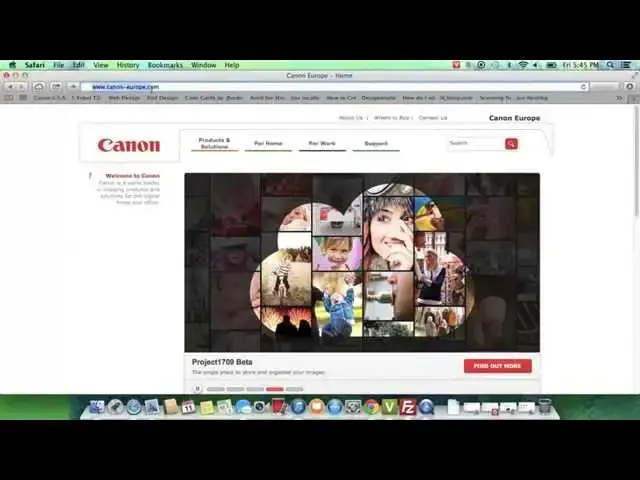Open the Help menu
The image size is (640, 480).
coord(232,65)
